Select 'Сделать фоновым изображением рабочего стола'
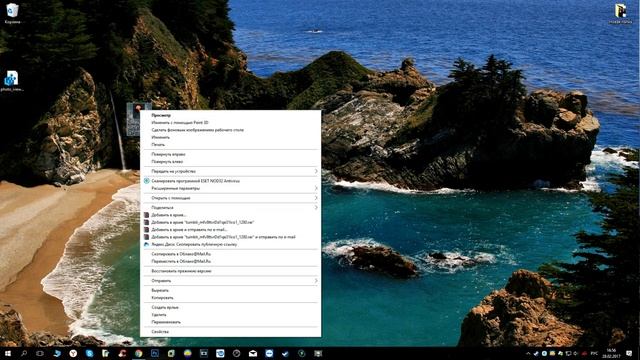Viewport: 640px width, 360px height. click(x=198, y=130)
